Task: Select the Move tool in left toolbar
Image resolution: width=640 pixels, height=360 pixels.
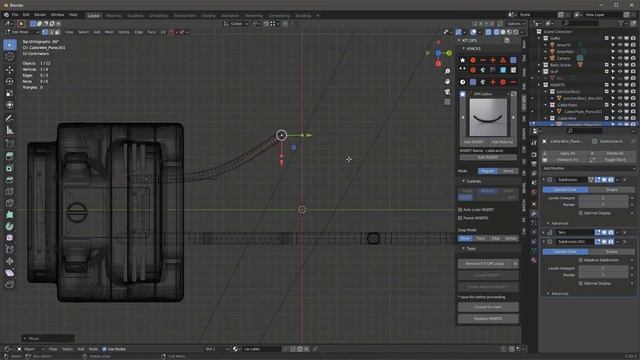Action: click(10, 69)
